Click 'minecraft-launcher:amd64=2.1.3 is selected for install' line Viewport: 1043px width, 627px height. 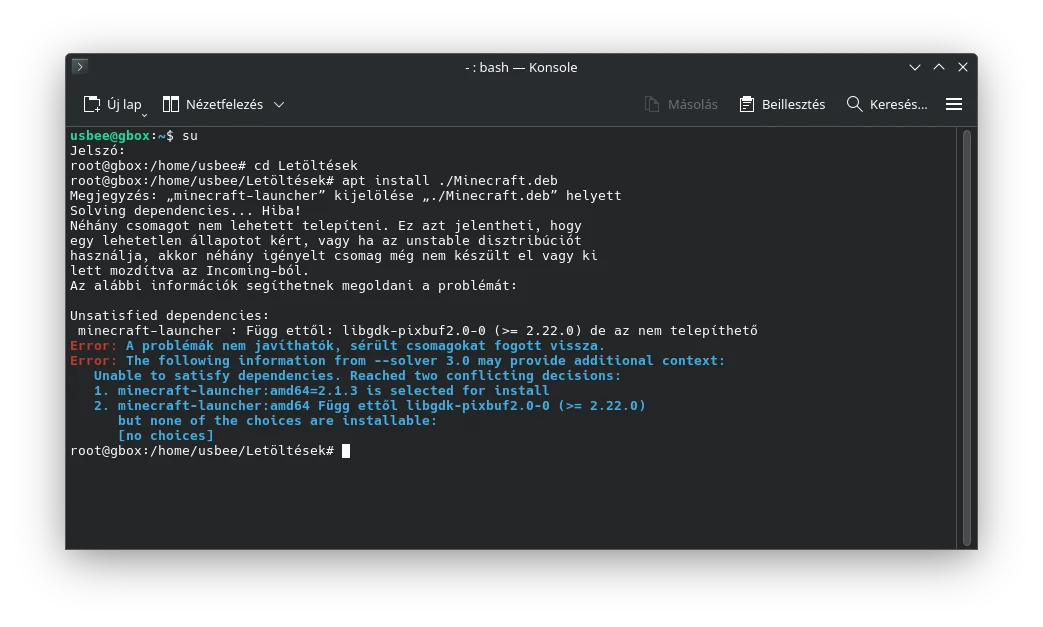tap(333, 391)
